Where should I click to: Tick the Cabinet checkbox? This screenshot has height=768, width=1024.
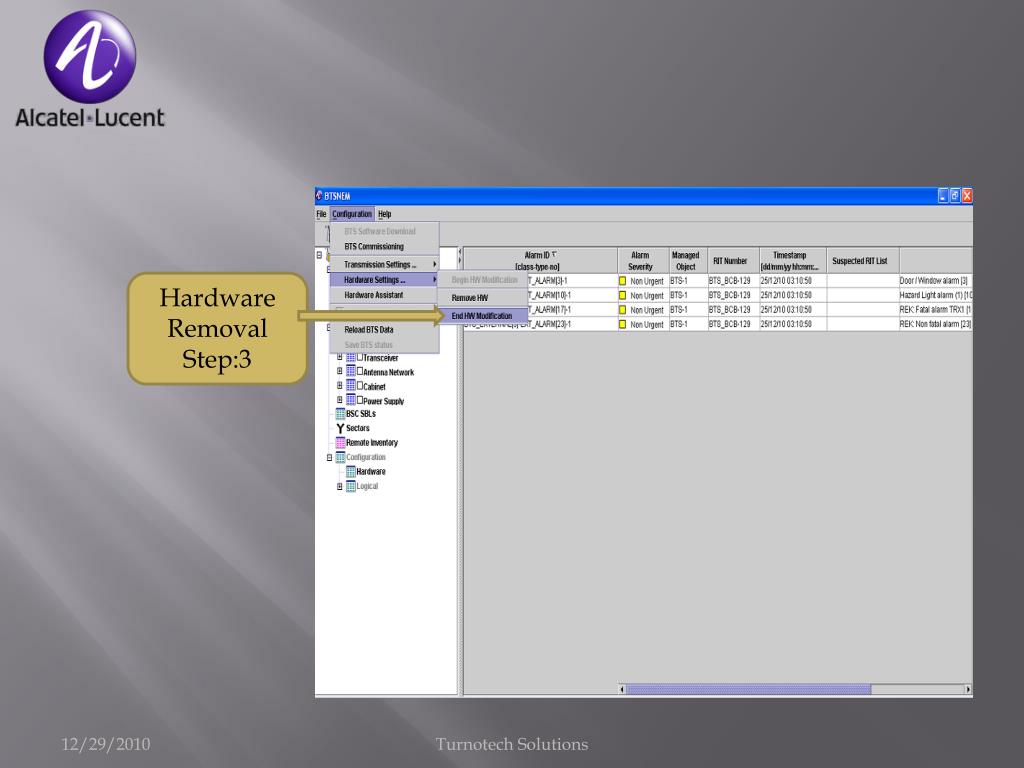click(x=360, y=385)
